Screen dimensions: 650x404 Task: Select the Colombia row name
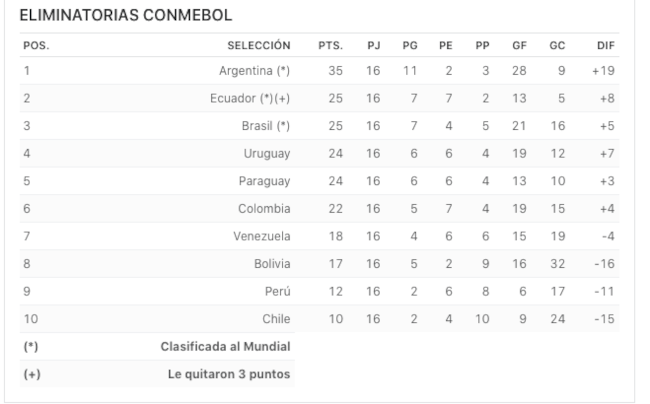point(264,208)
